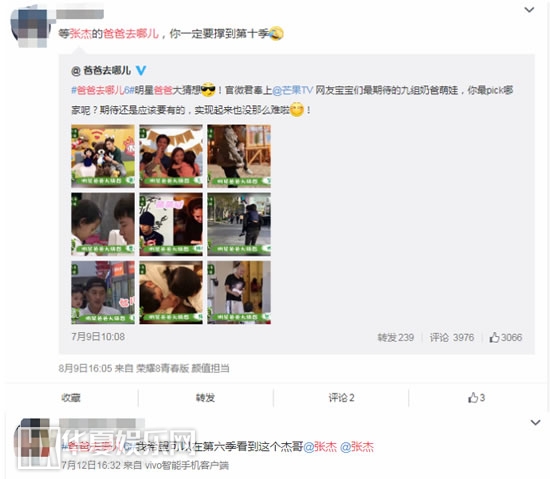
Task: Open the @芒果TV mention link
Action: [x=293, y=90]
